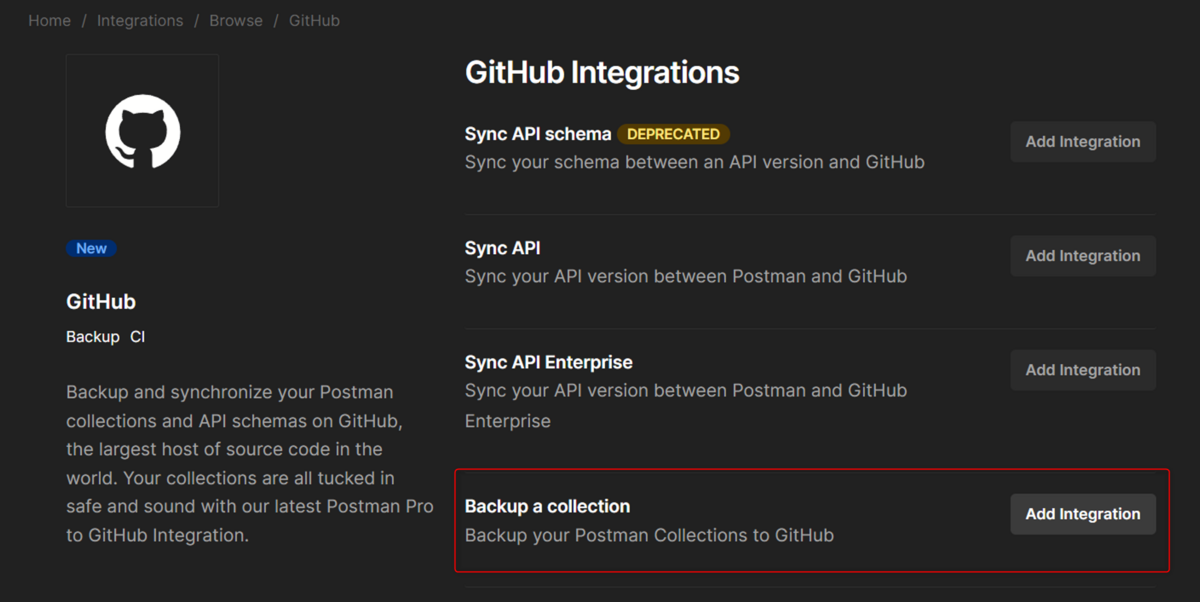Screen dimensions: 1200x602
Task: Add Integration for Backup a collection
Action: pos(1083,514)
